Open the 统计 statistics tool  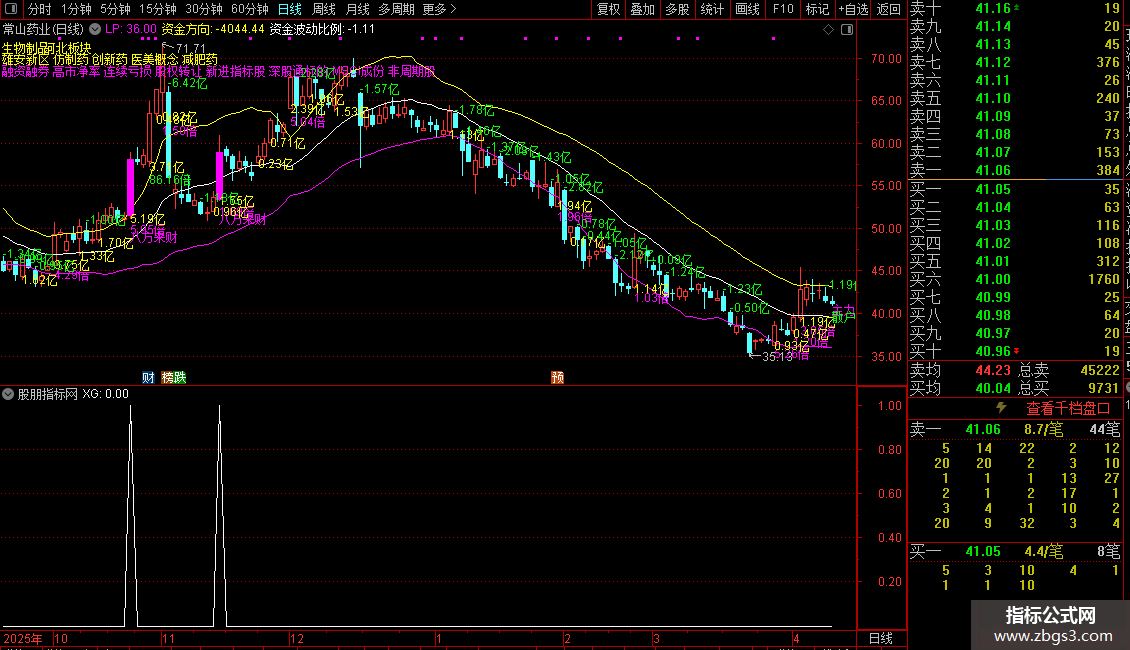712,9
